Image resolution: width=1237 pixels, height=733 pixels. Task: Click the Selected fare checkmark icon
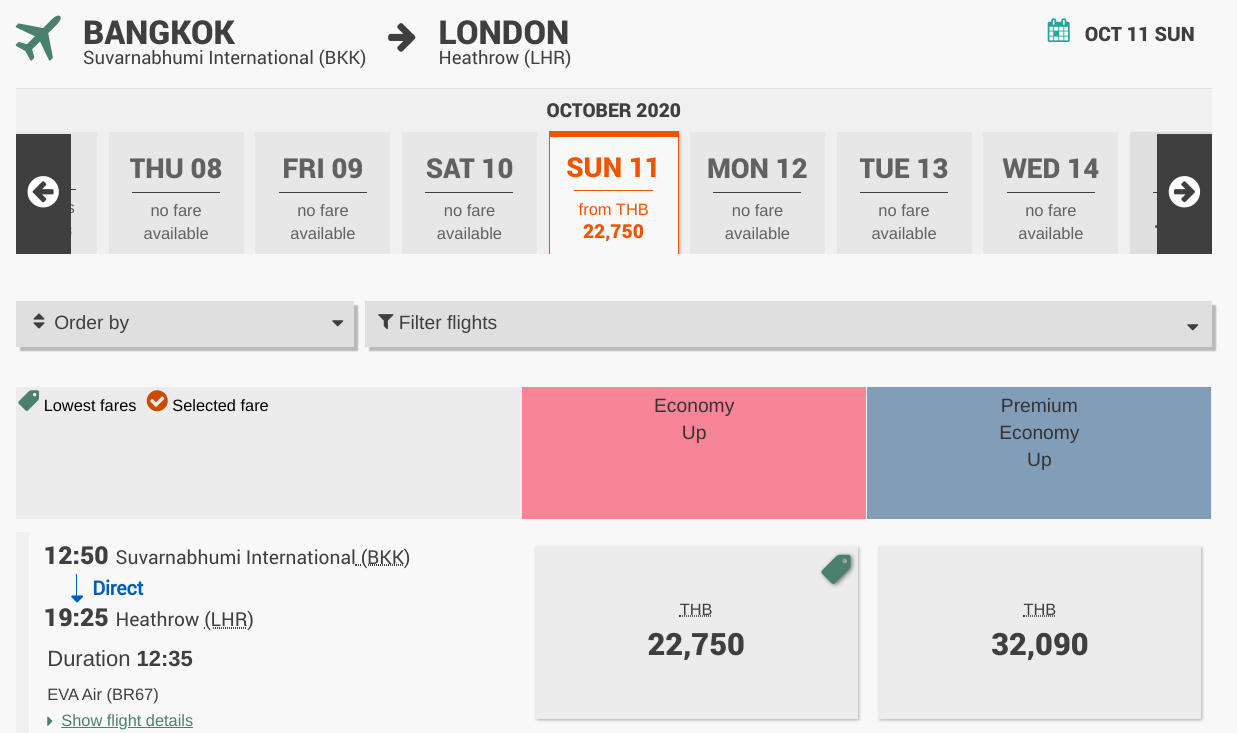(157, 402)
